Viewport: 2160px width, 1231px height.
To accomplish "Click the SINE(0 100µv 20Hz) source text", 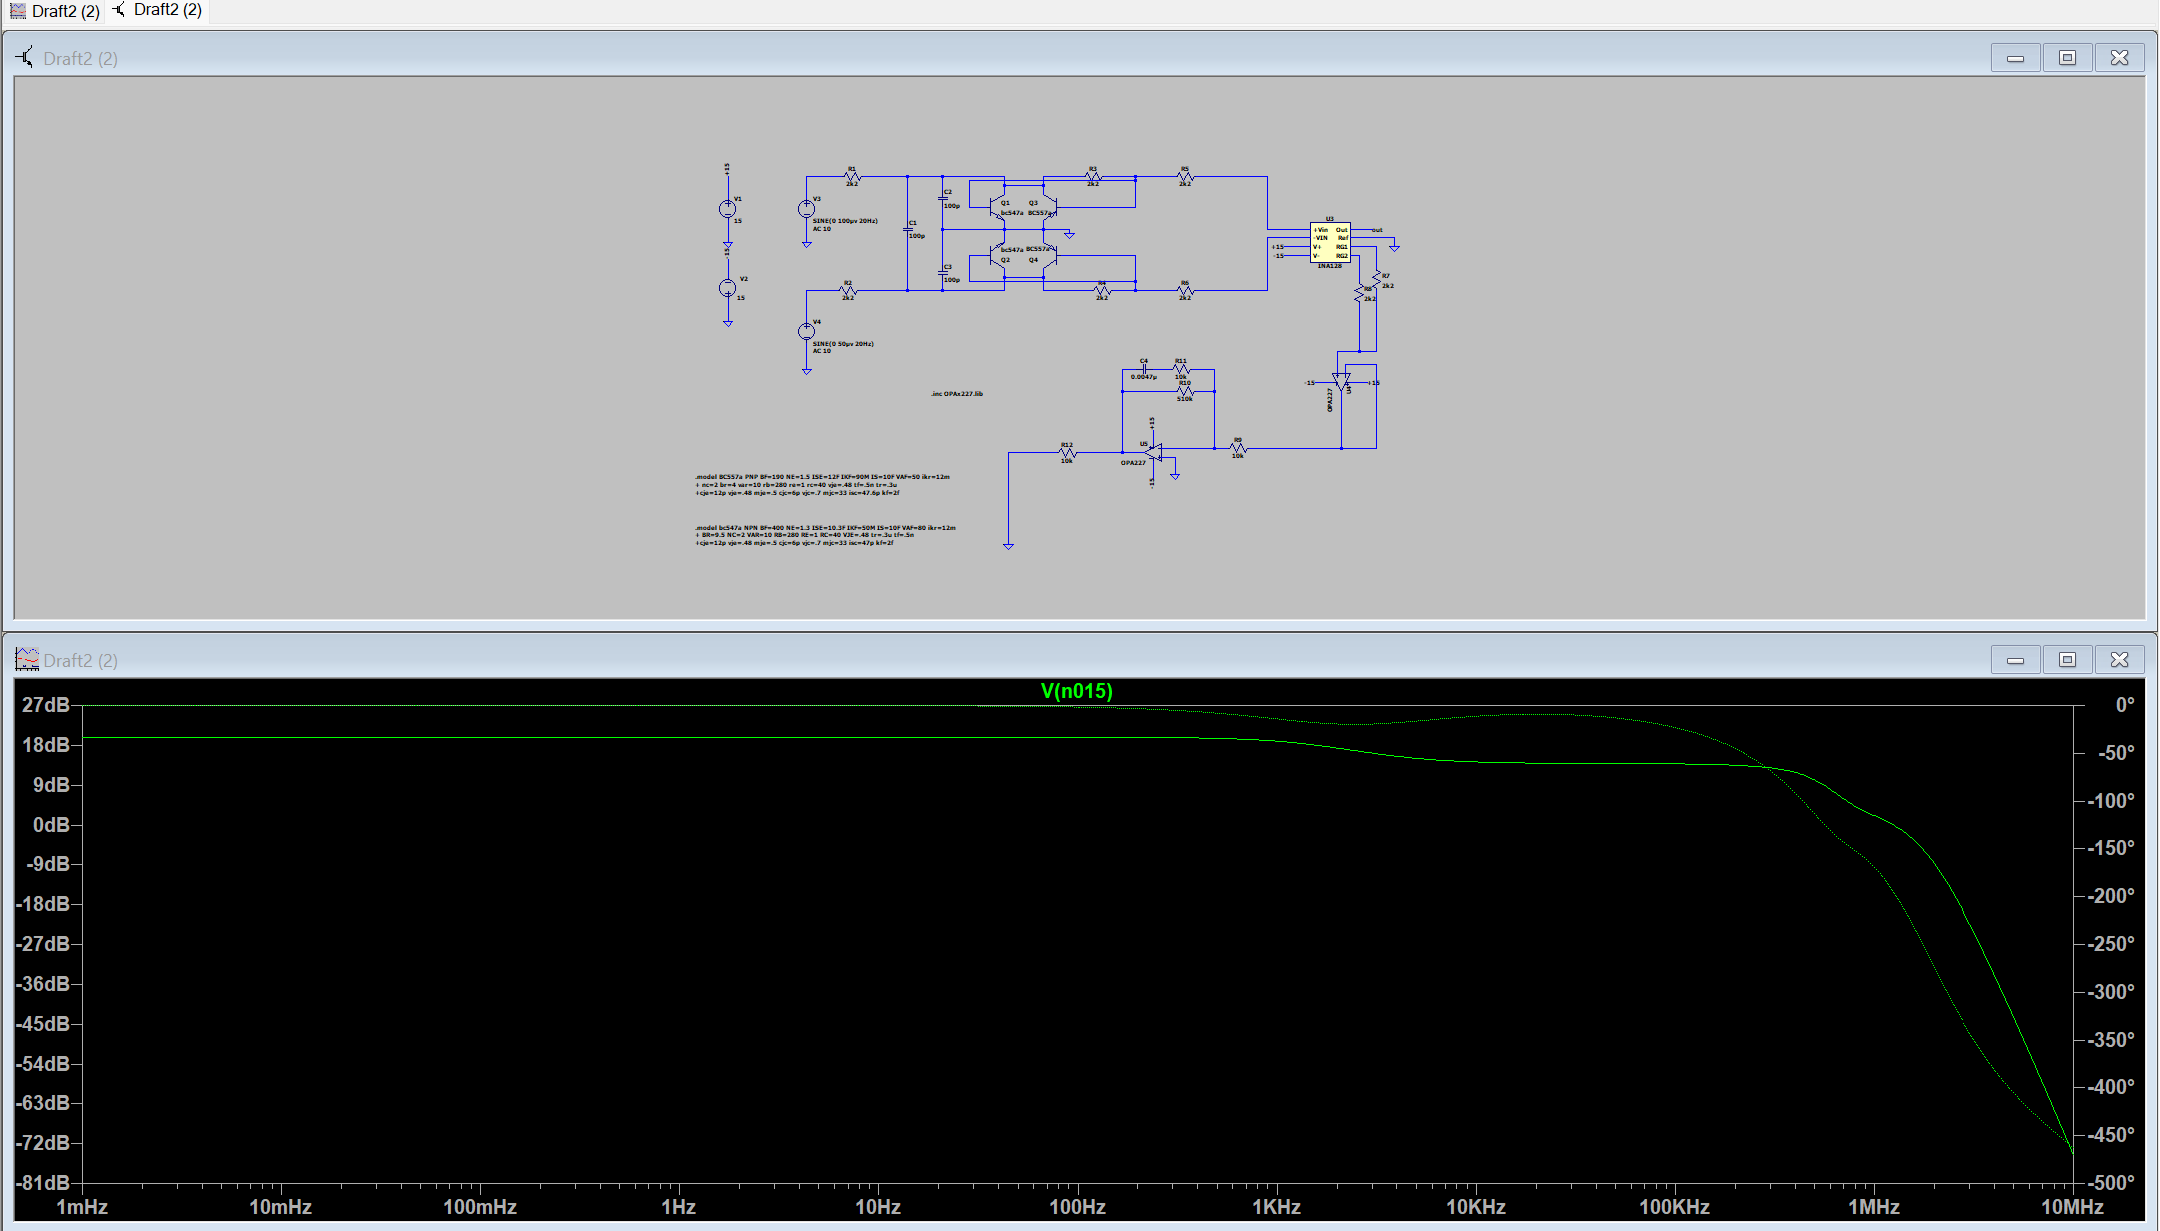I will [x=845, y=221].
